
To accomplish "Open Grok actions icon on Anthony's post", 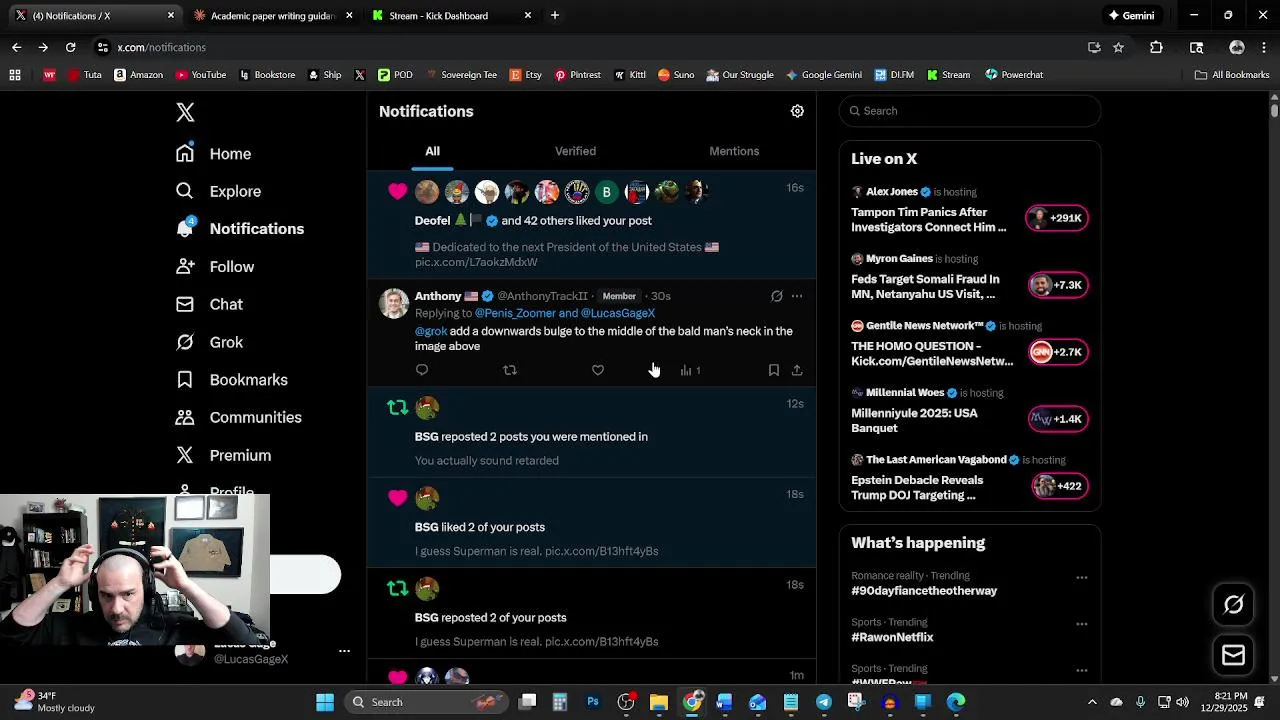I will click(x=777, y=296).
